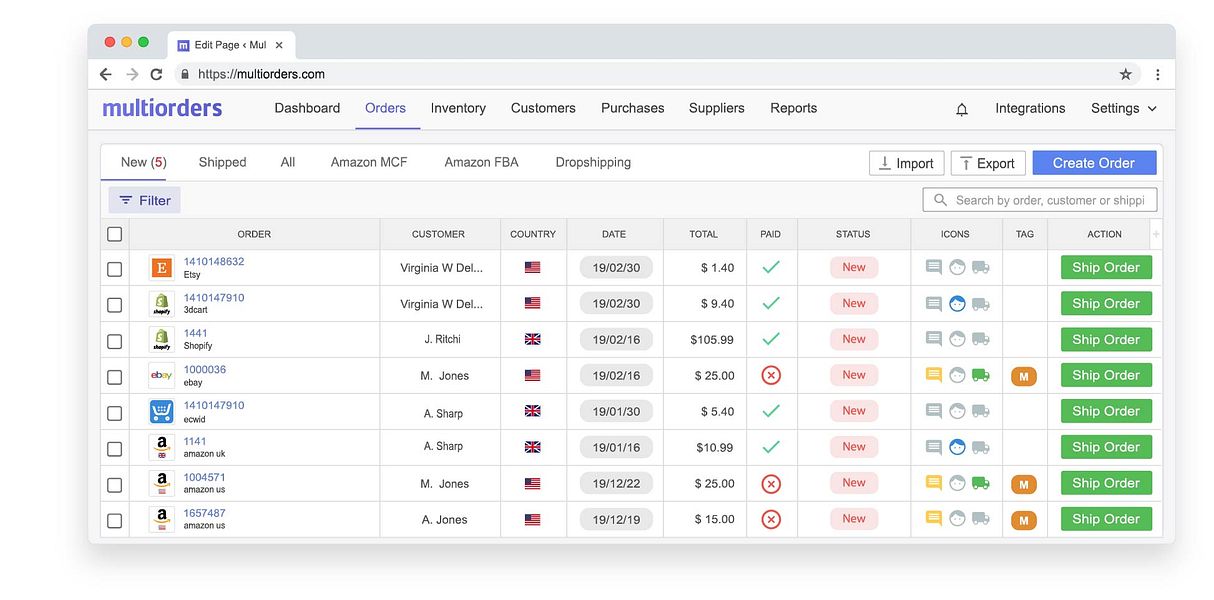Image resolution: width=1214 pixels, height=600 pixels.
Task: Open the Etsy marketplace icon for order 1410148632
Action: point(161,268)
